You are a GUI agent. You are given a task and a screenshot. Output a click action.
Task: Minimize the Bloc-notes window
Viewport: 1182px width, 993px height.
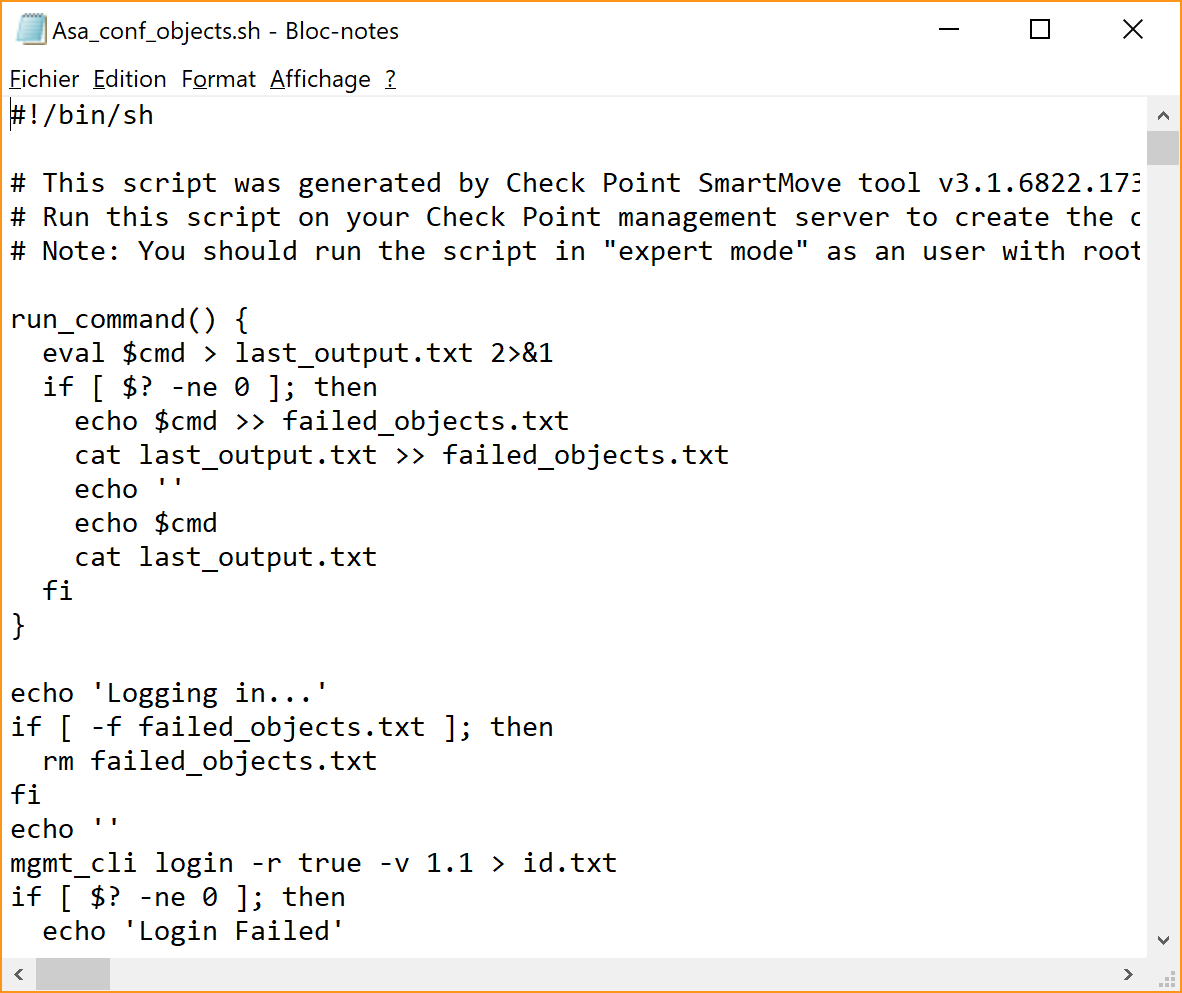click(x=949, y=29)
